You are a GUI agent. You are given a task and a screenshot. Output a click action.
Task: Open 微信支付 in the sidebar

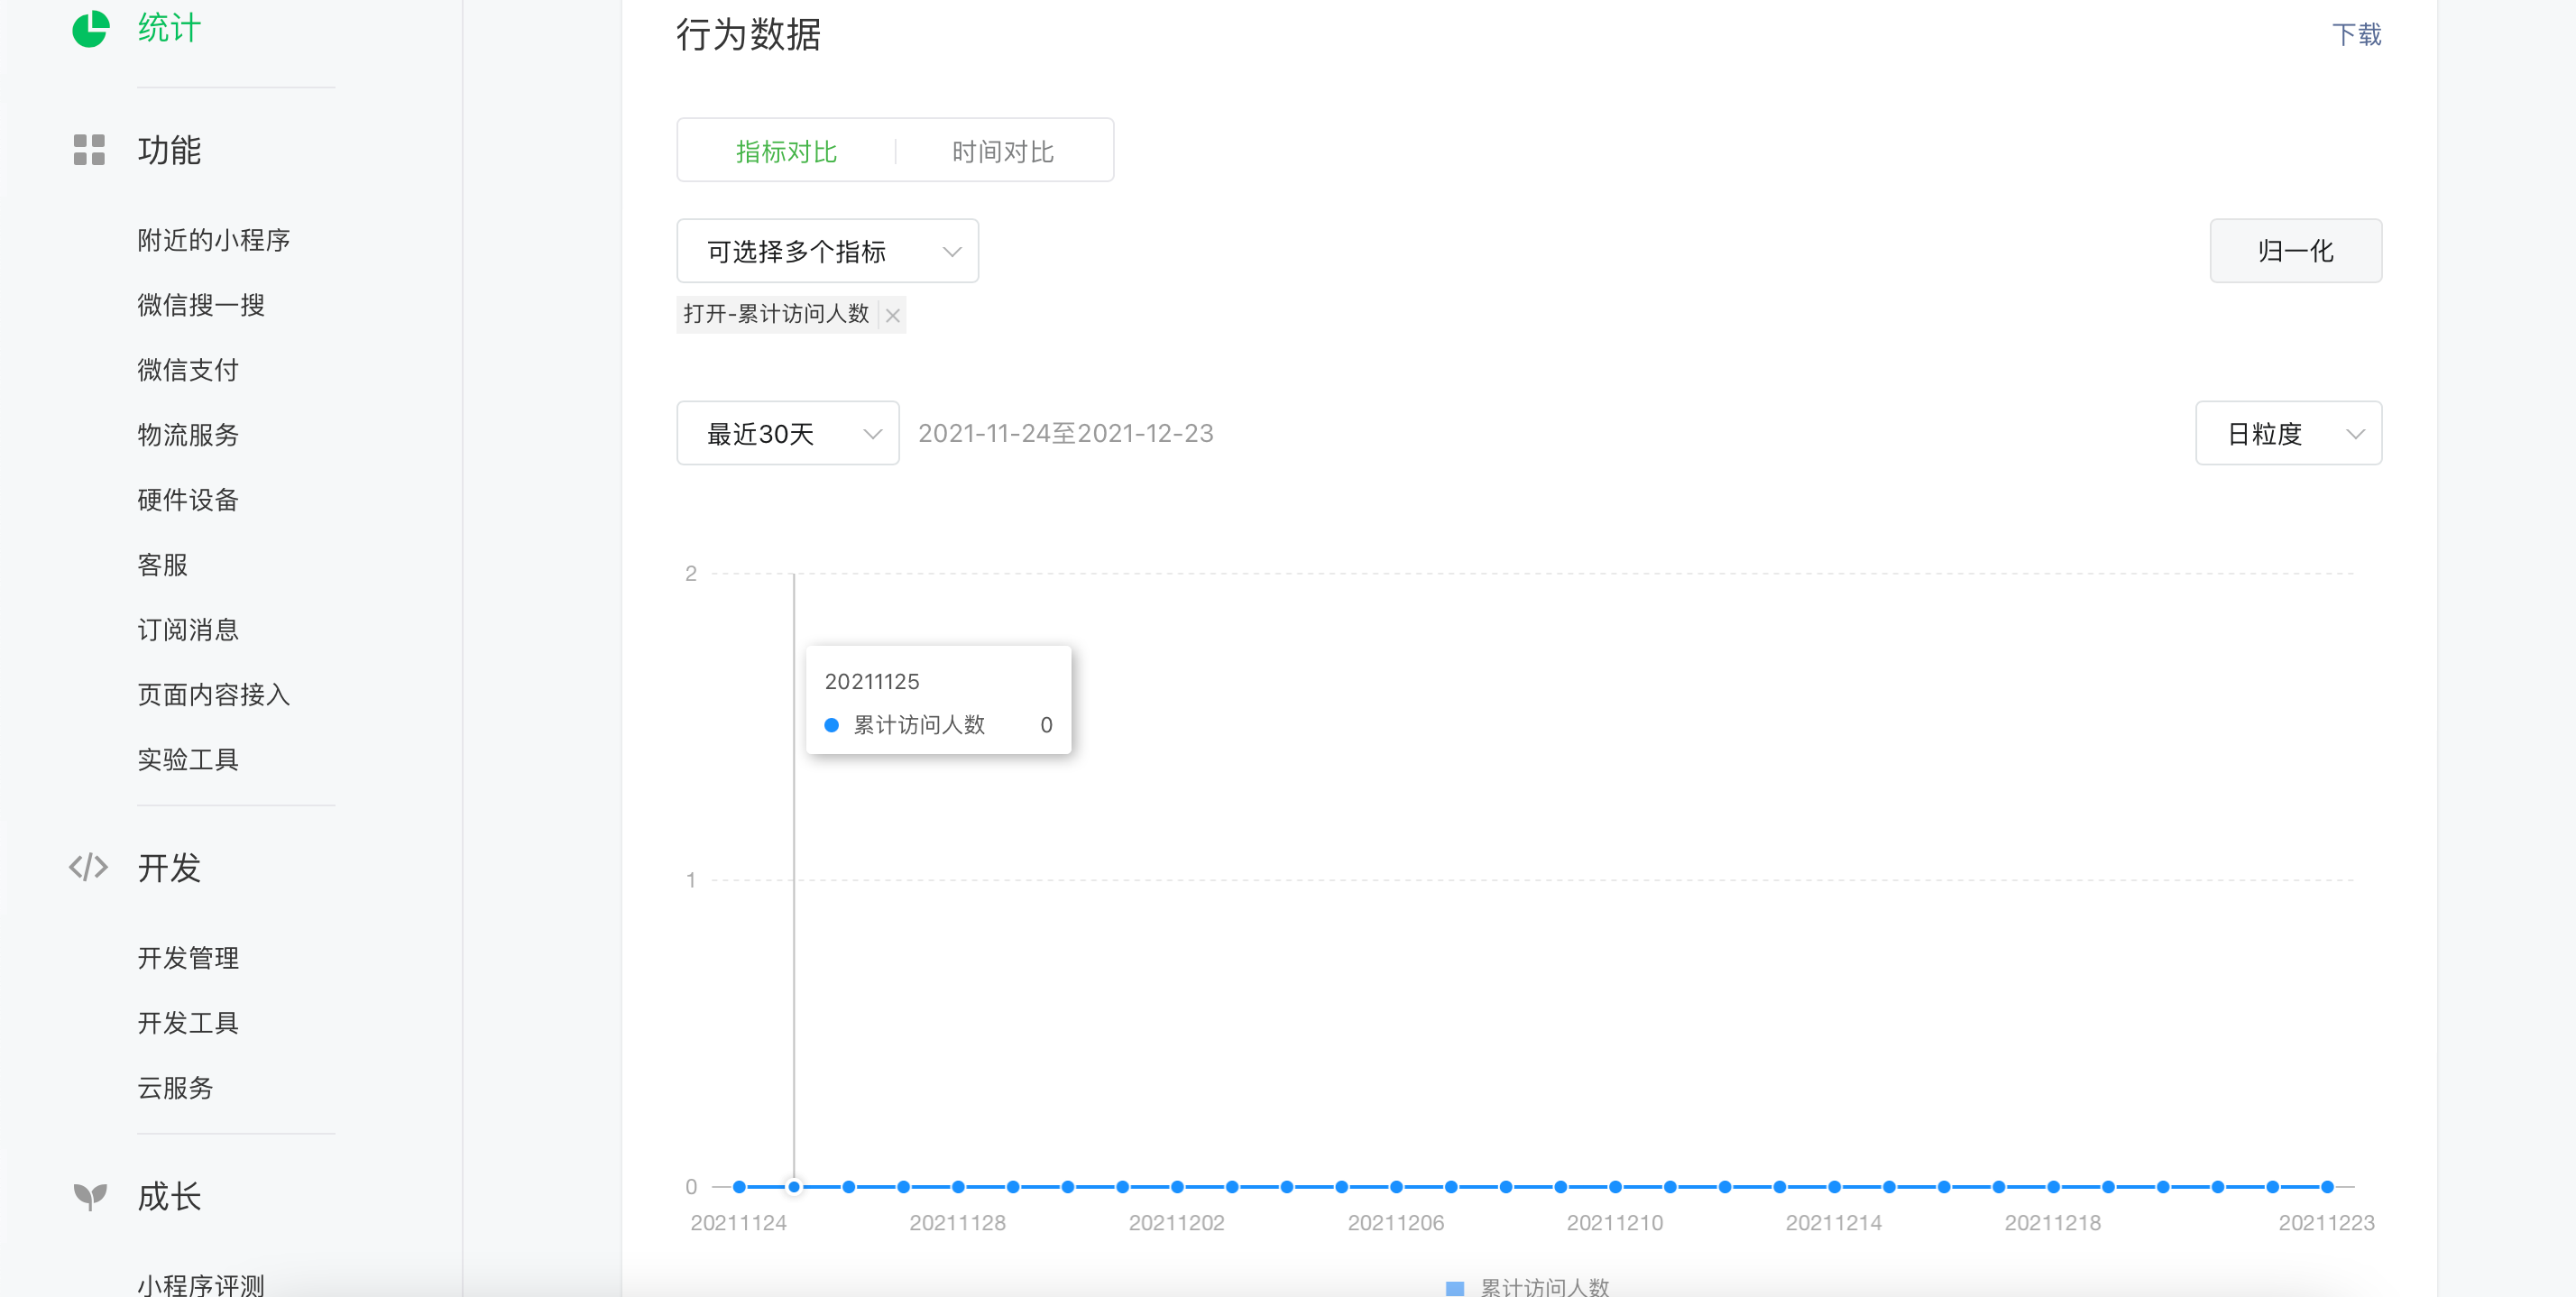click(x=188, y=370)
